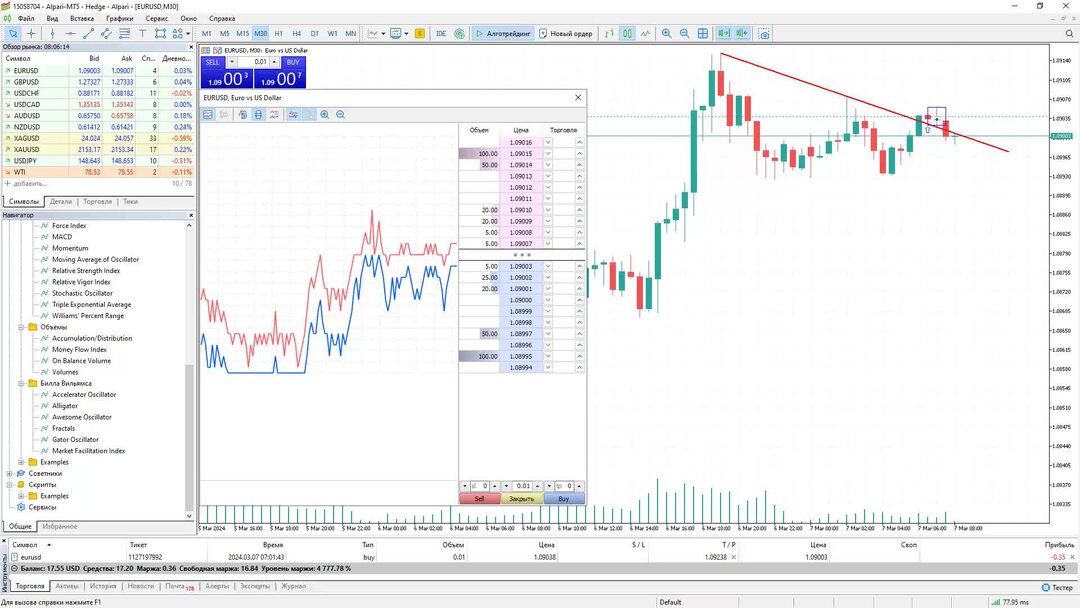Select the rectangle shapes tool
The image size is (1080, 608).
coord(160,33)
